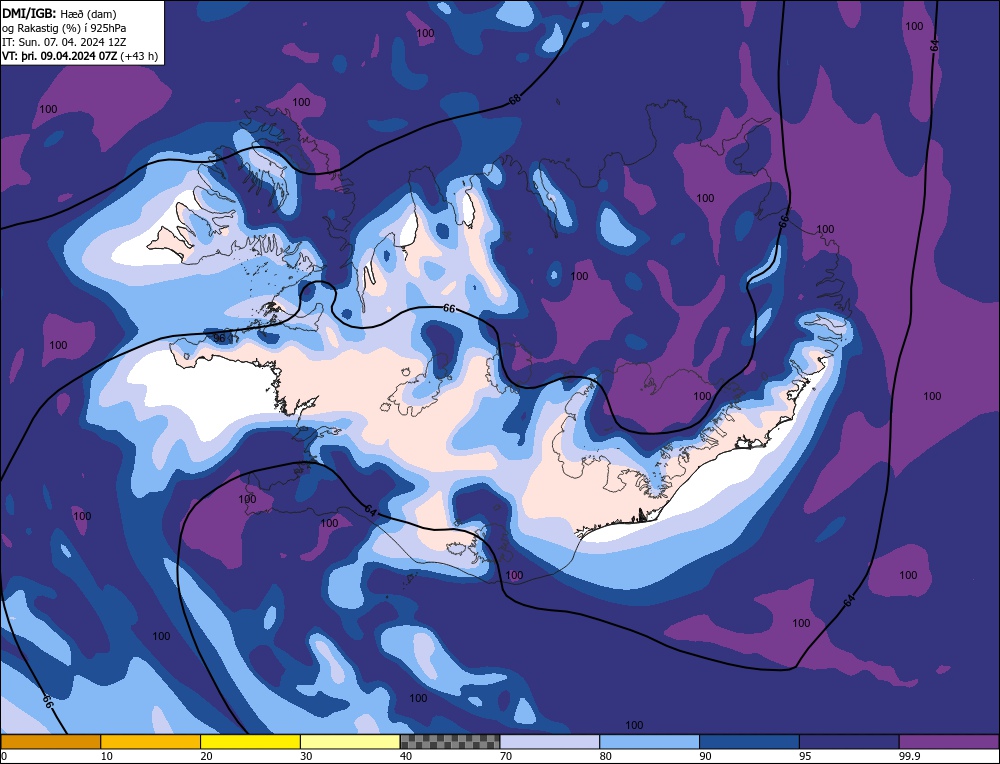Click the '80' legend scale label
Viewport: 1000px width, 764px height.
[606, 756]
